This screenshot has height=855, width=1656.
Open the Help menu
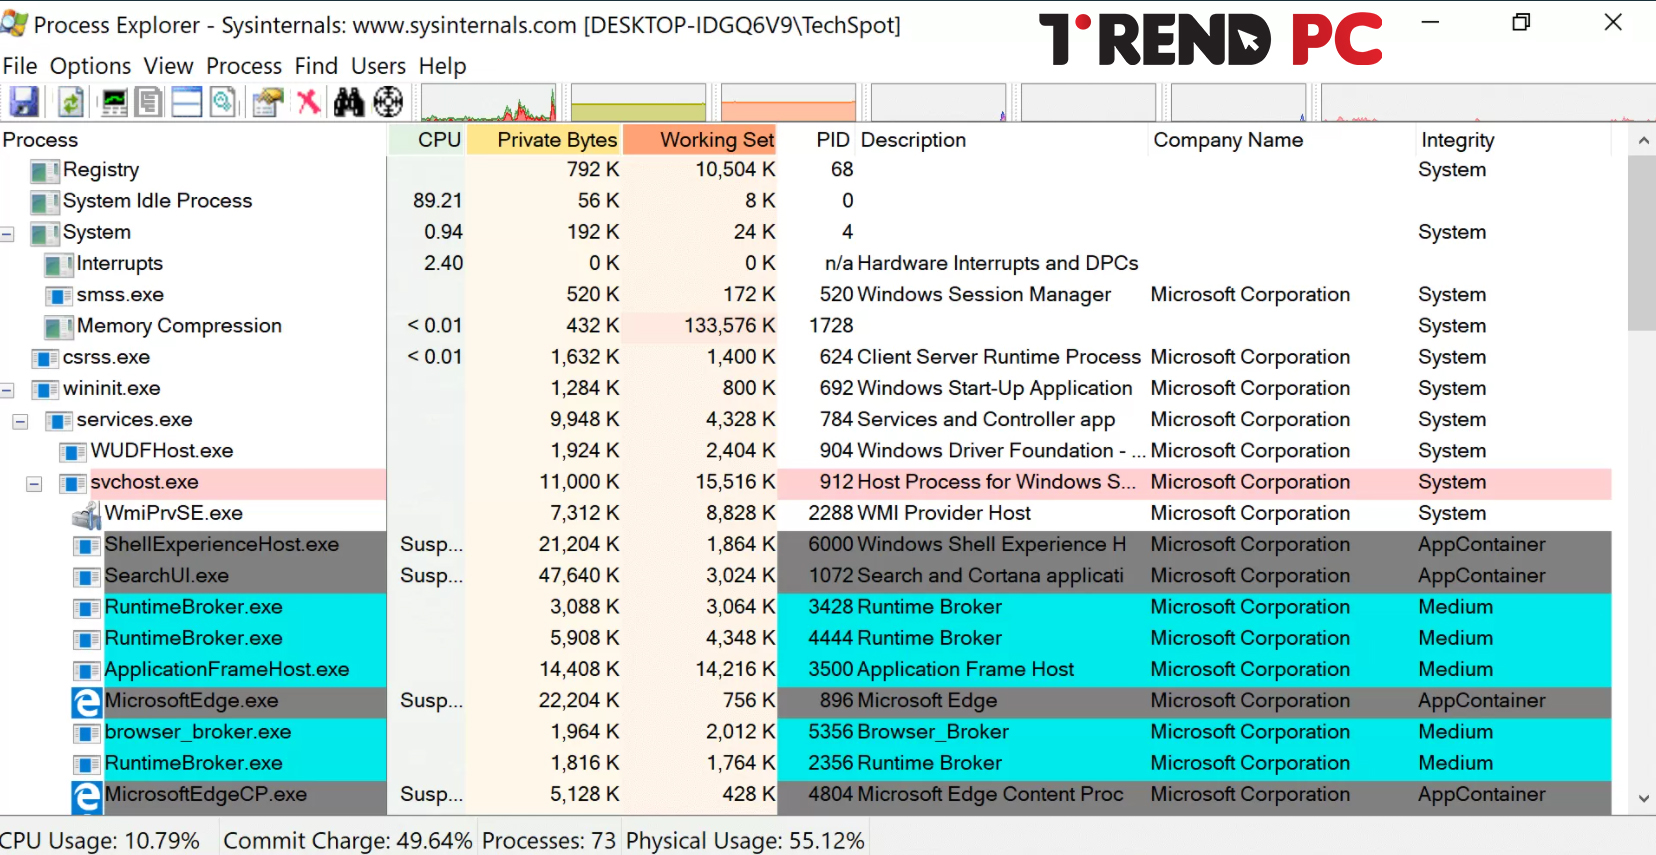[442, 66]
